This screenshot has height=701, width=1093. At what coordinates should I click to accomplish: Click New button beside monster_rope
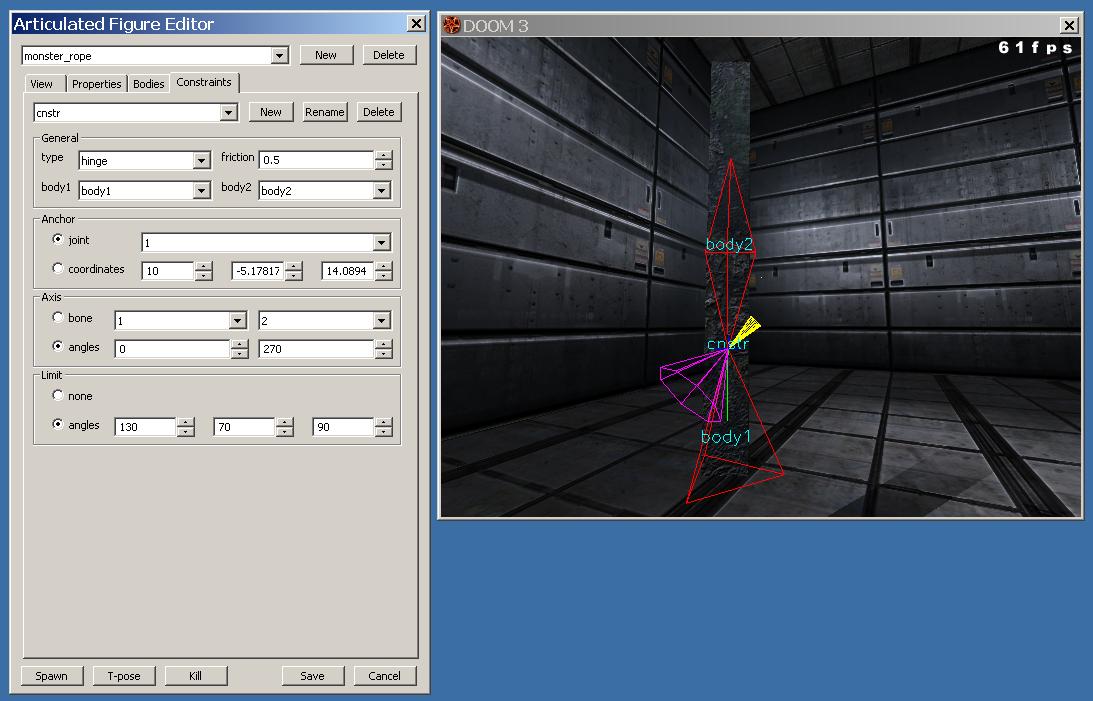pyautogui.click(x=326, y=55)
